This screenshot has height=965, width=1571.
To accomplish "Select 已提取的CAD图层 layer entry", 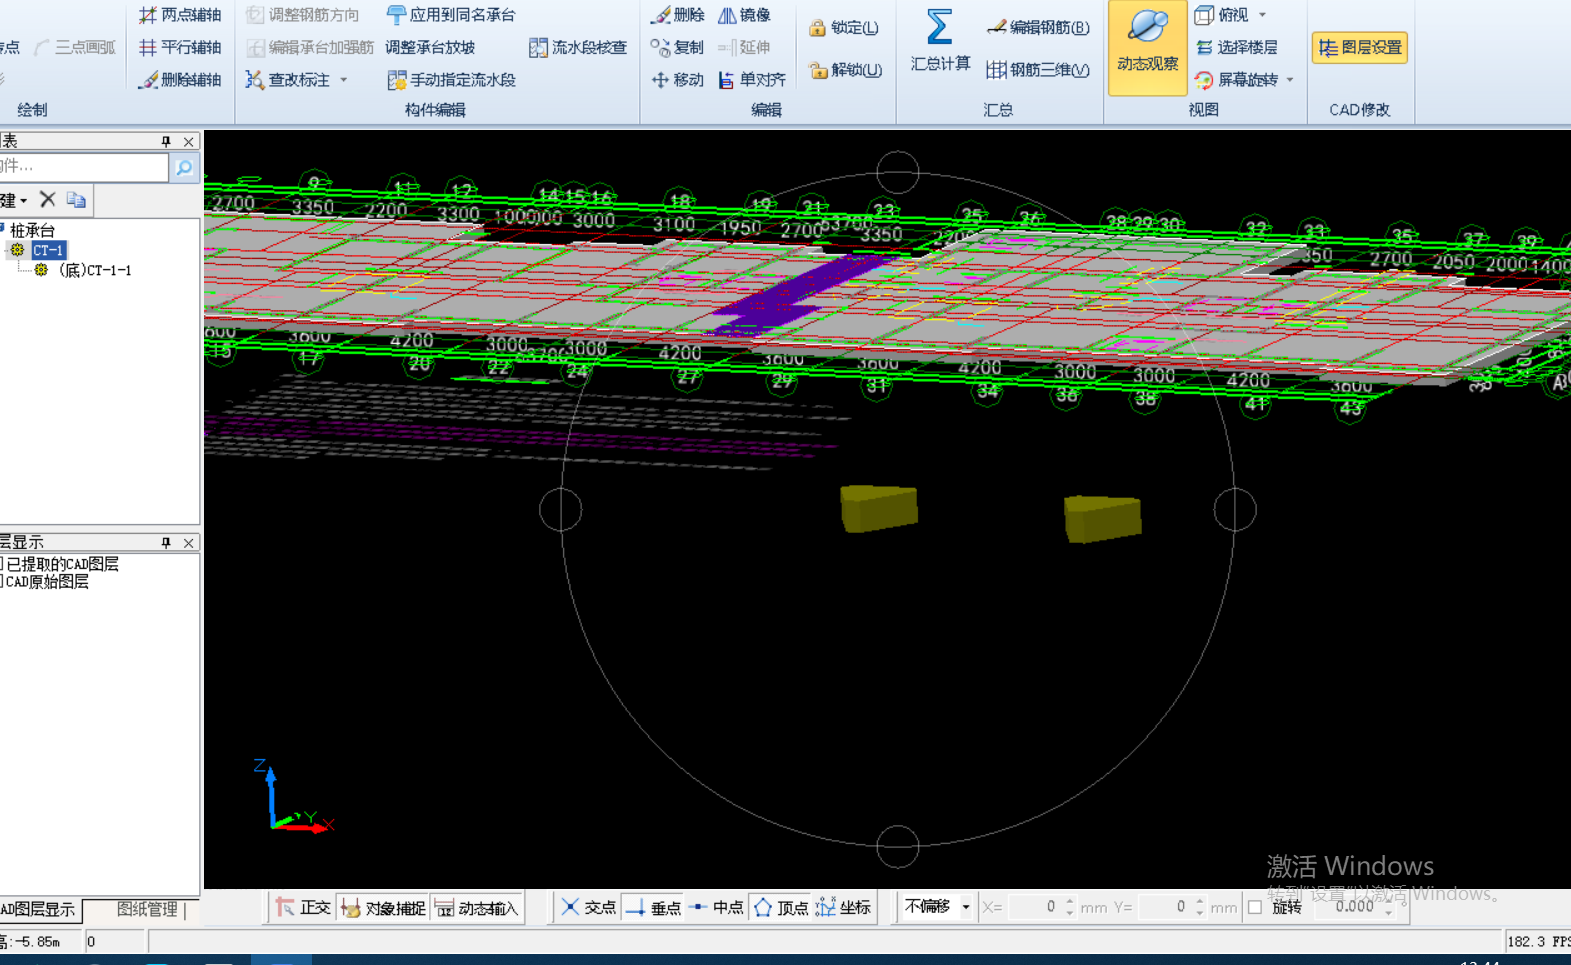I will [62, 564].
